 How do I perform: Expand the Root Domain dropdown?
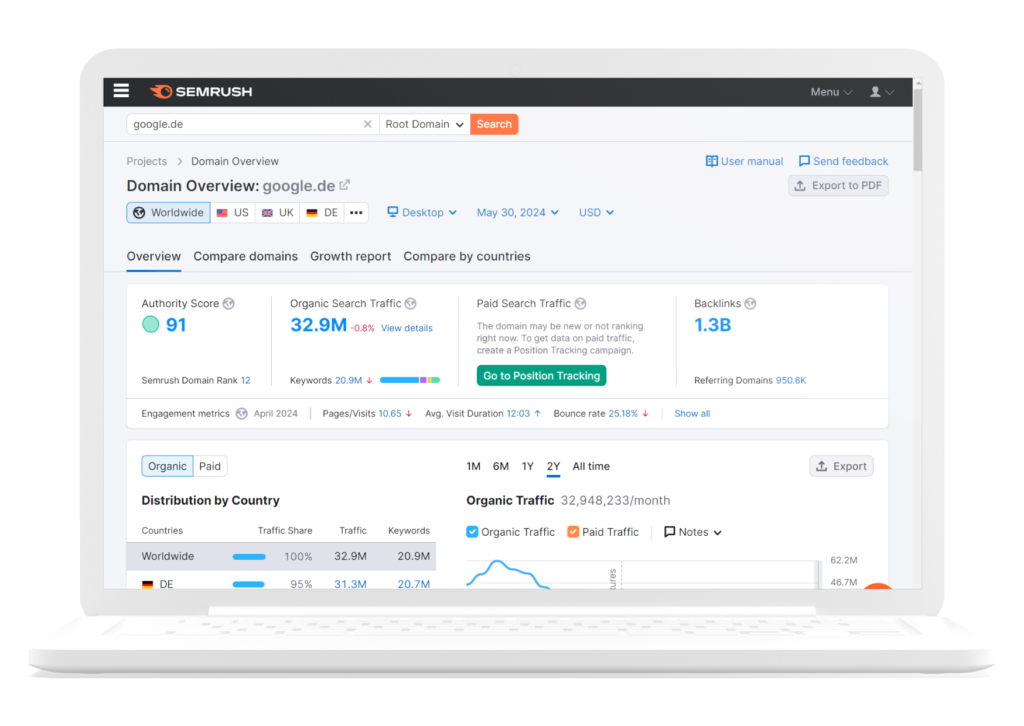425,125
